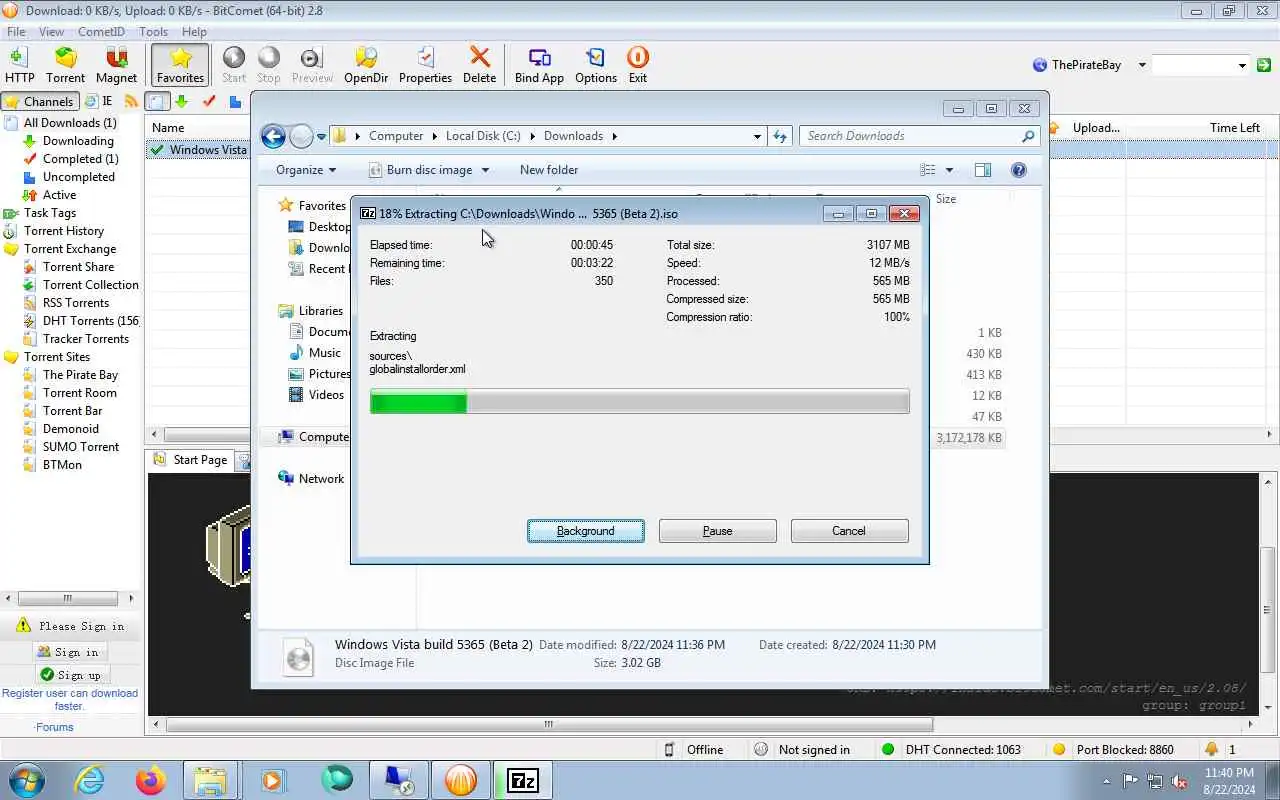Expand the address bar history dropdown
Image resolution: width=1280 pixels, height=800 pixels.
757,136
